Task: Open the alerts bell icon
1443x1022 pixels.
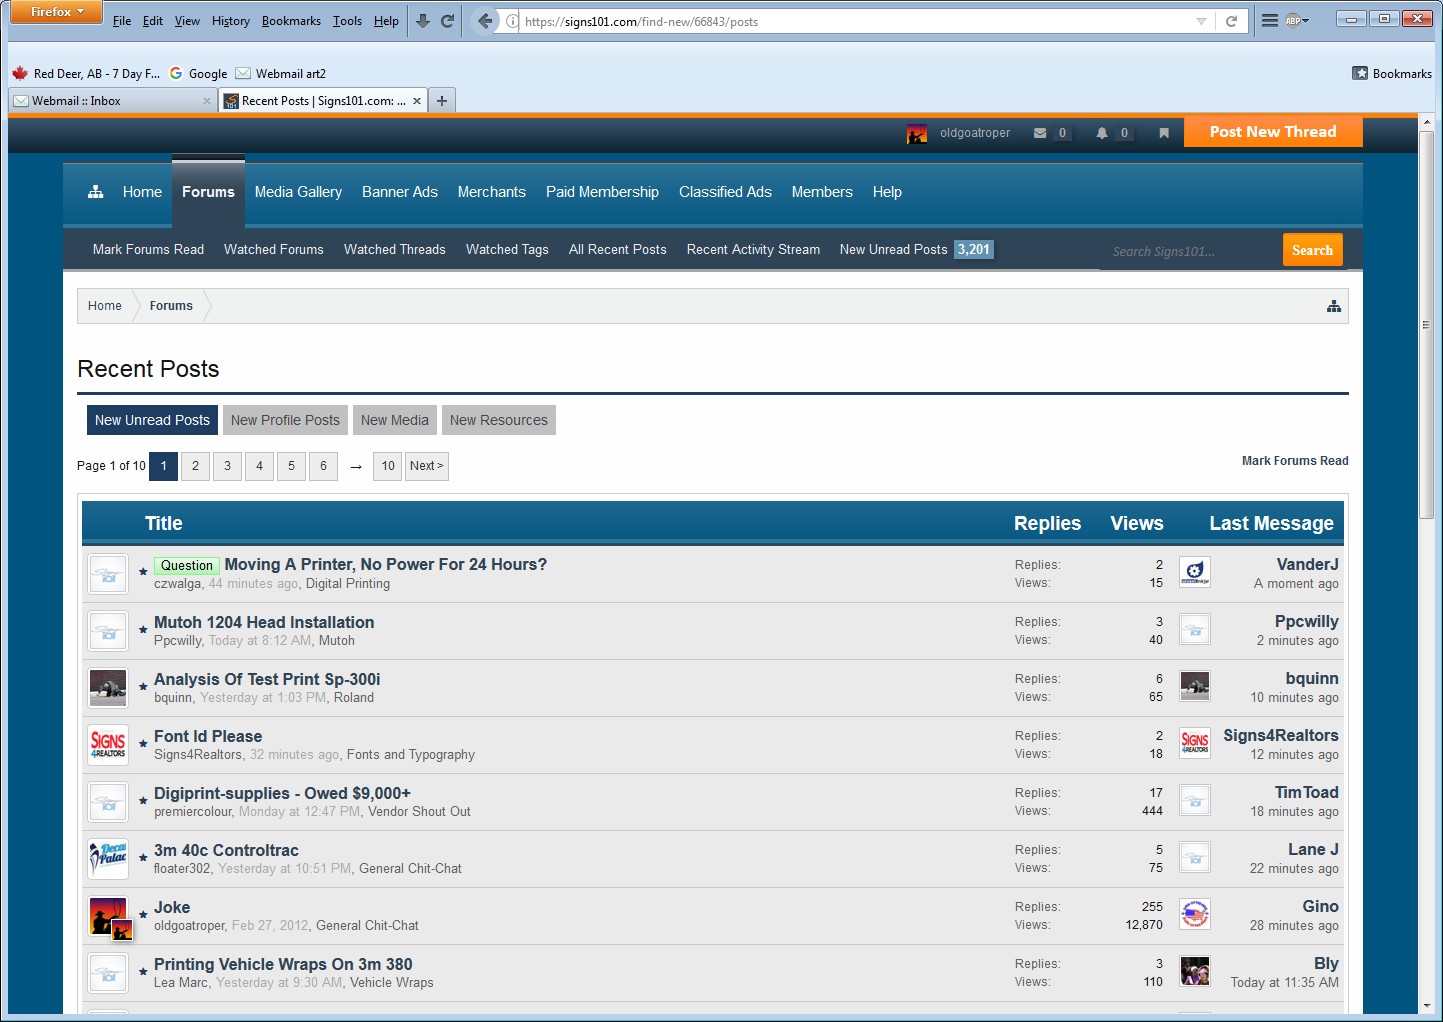Action: (1102, 133)
